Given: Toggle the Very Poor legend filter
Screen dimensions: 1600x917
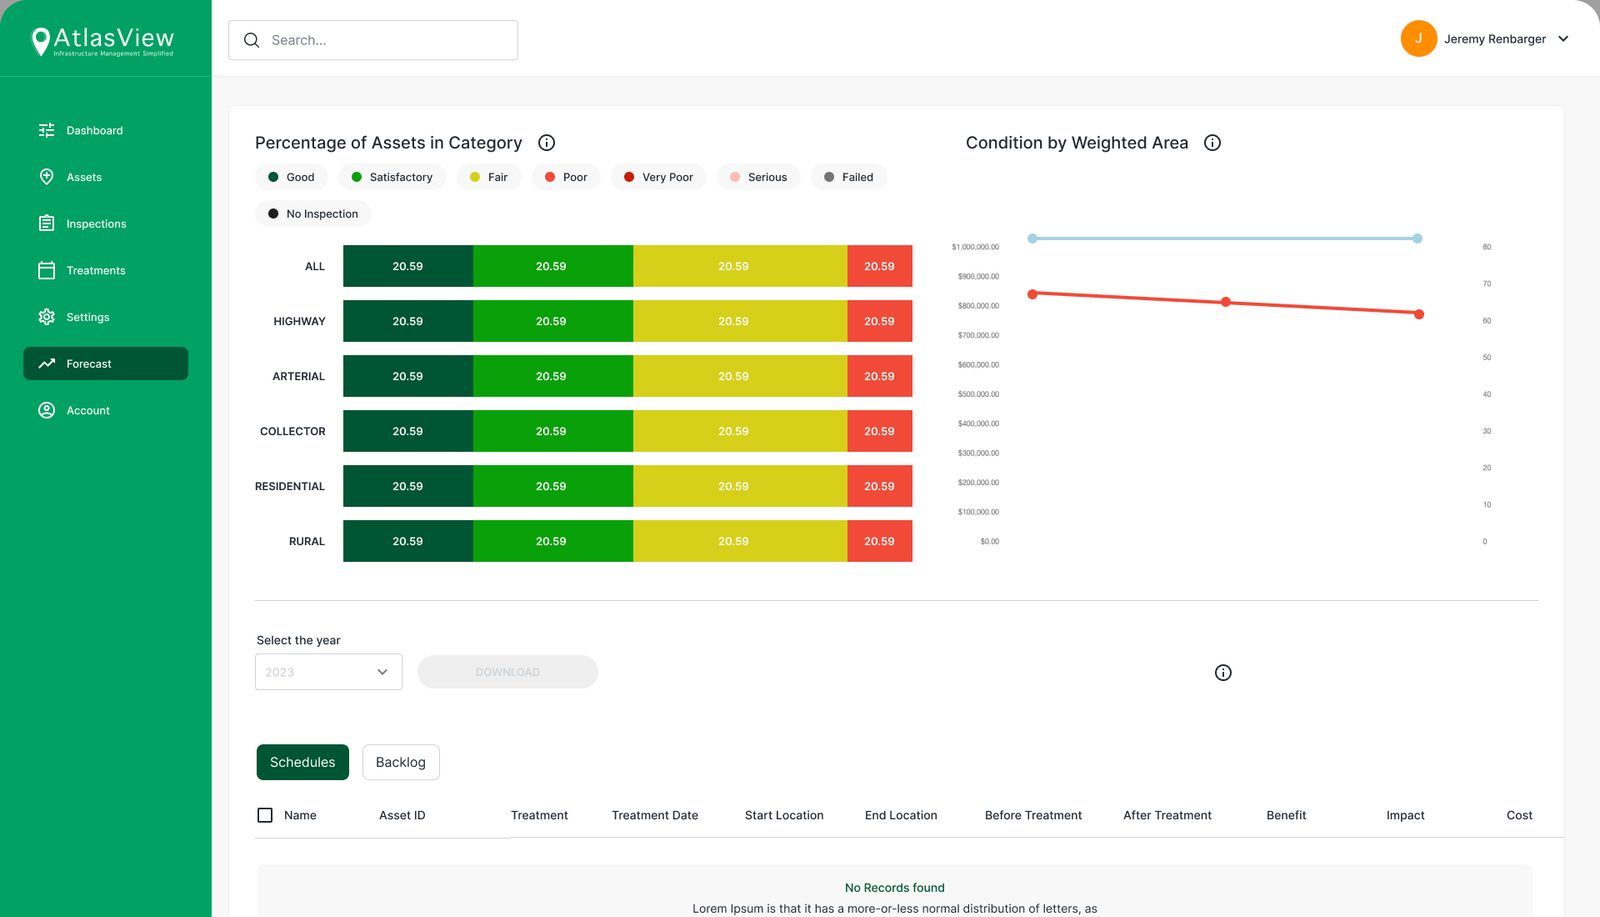Looking at the screenshot, I should (658, 177).
